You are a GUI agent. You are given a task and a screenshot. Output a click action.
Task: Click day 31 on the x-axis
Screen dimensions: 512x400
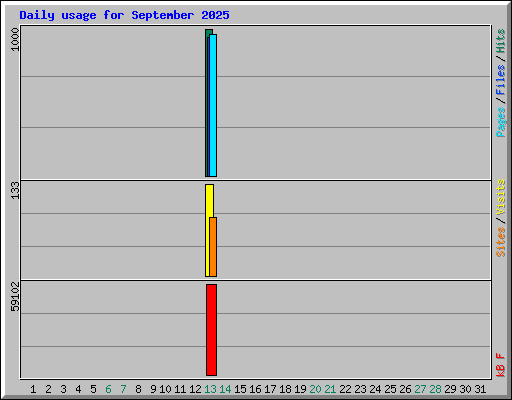click(x=480, y=389)
